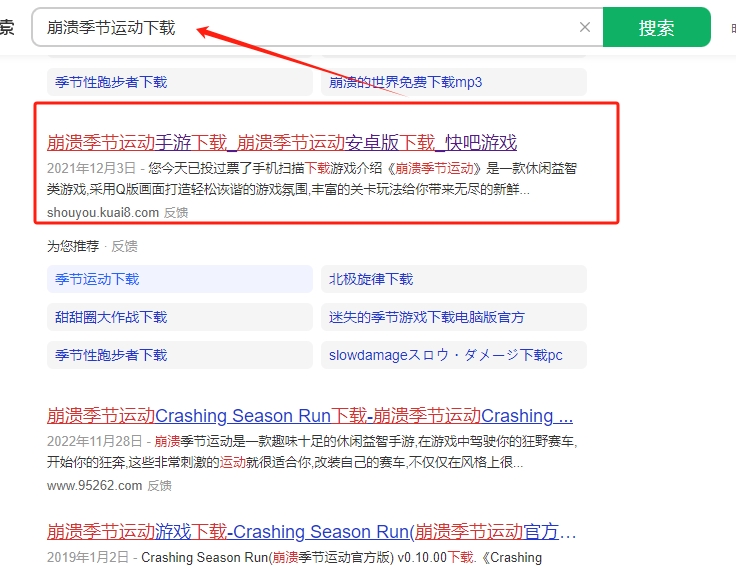Image resolution: width=736 pixels, height=566 pixels.
Task: Click 反馈 next to www.95262.com
Action: pos(161,486)
